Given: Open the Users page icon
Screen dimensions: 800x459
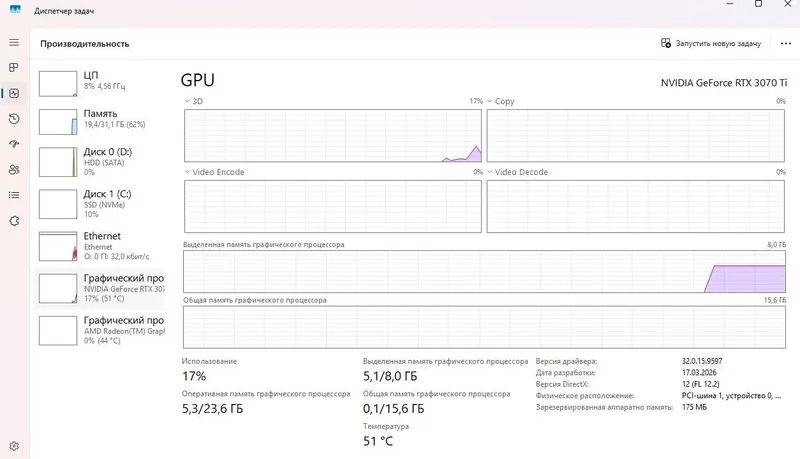Looking at the screenshot, I should [14, 170].
